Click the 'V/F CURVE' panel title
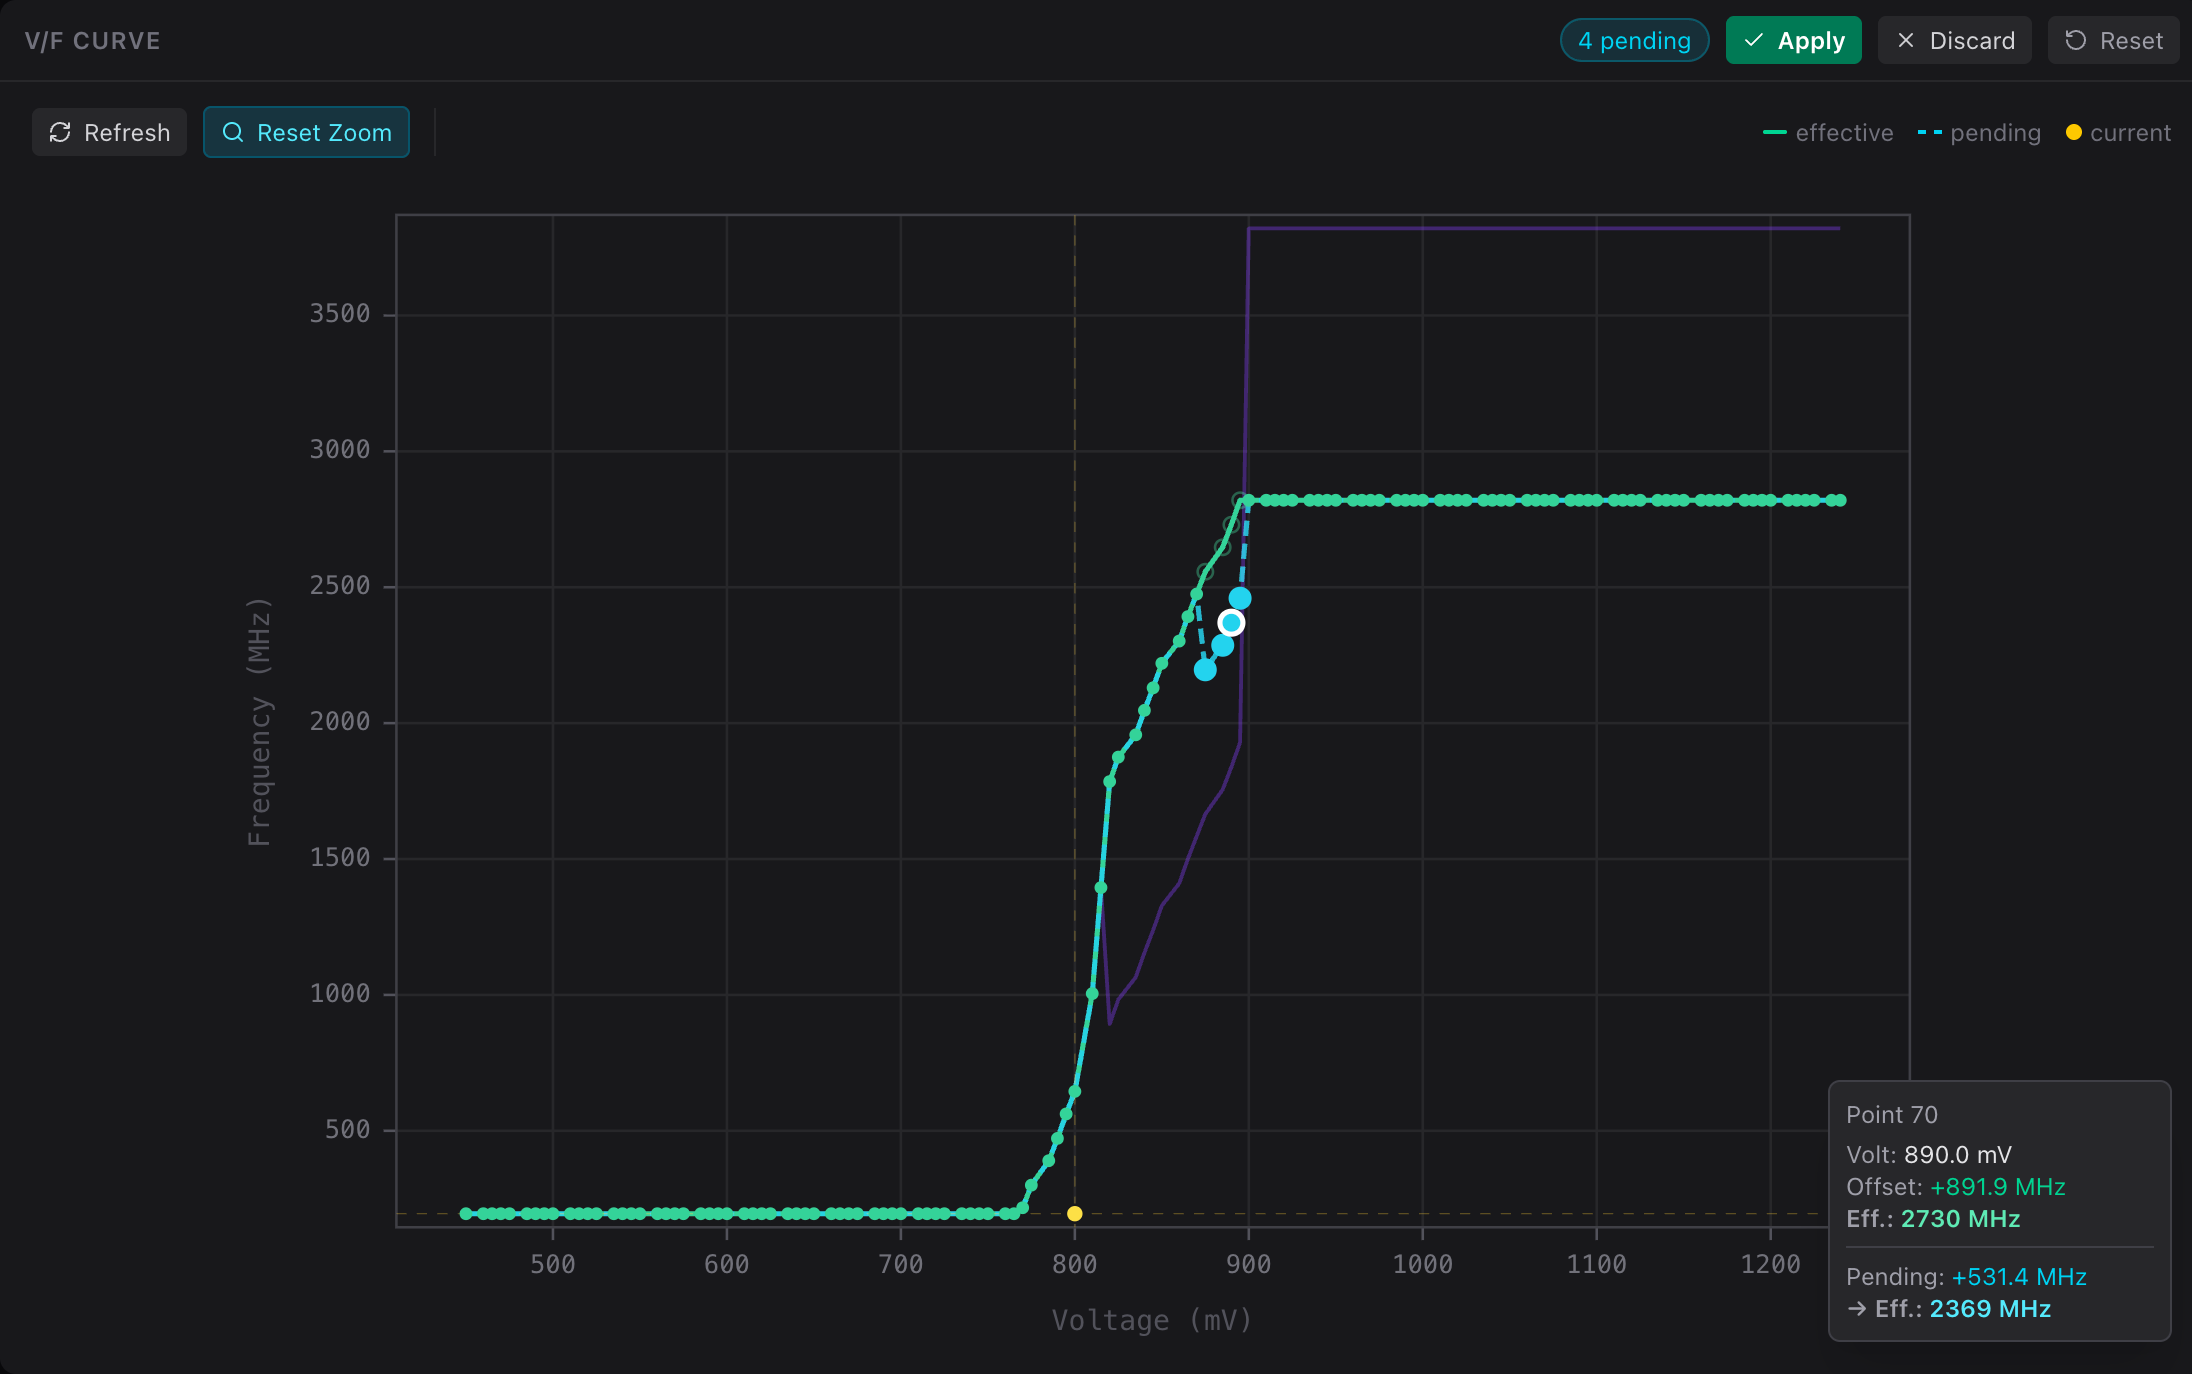The width and height of the screenshot is (2192, 1374). [x=93, y=41]
